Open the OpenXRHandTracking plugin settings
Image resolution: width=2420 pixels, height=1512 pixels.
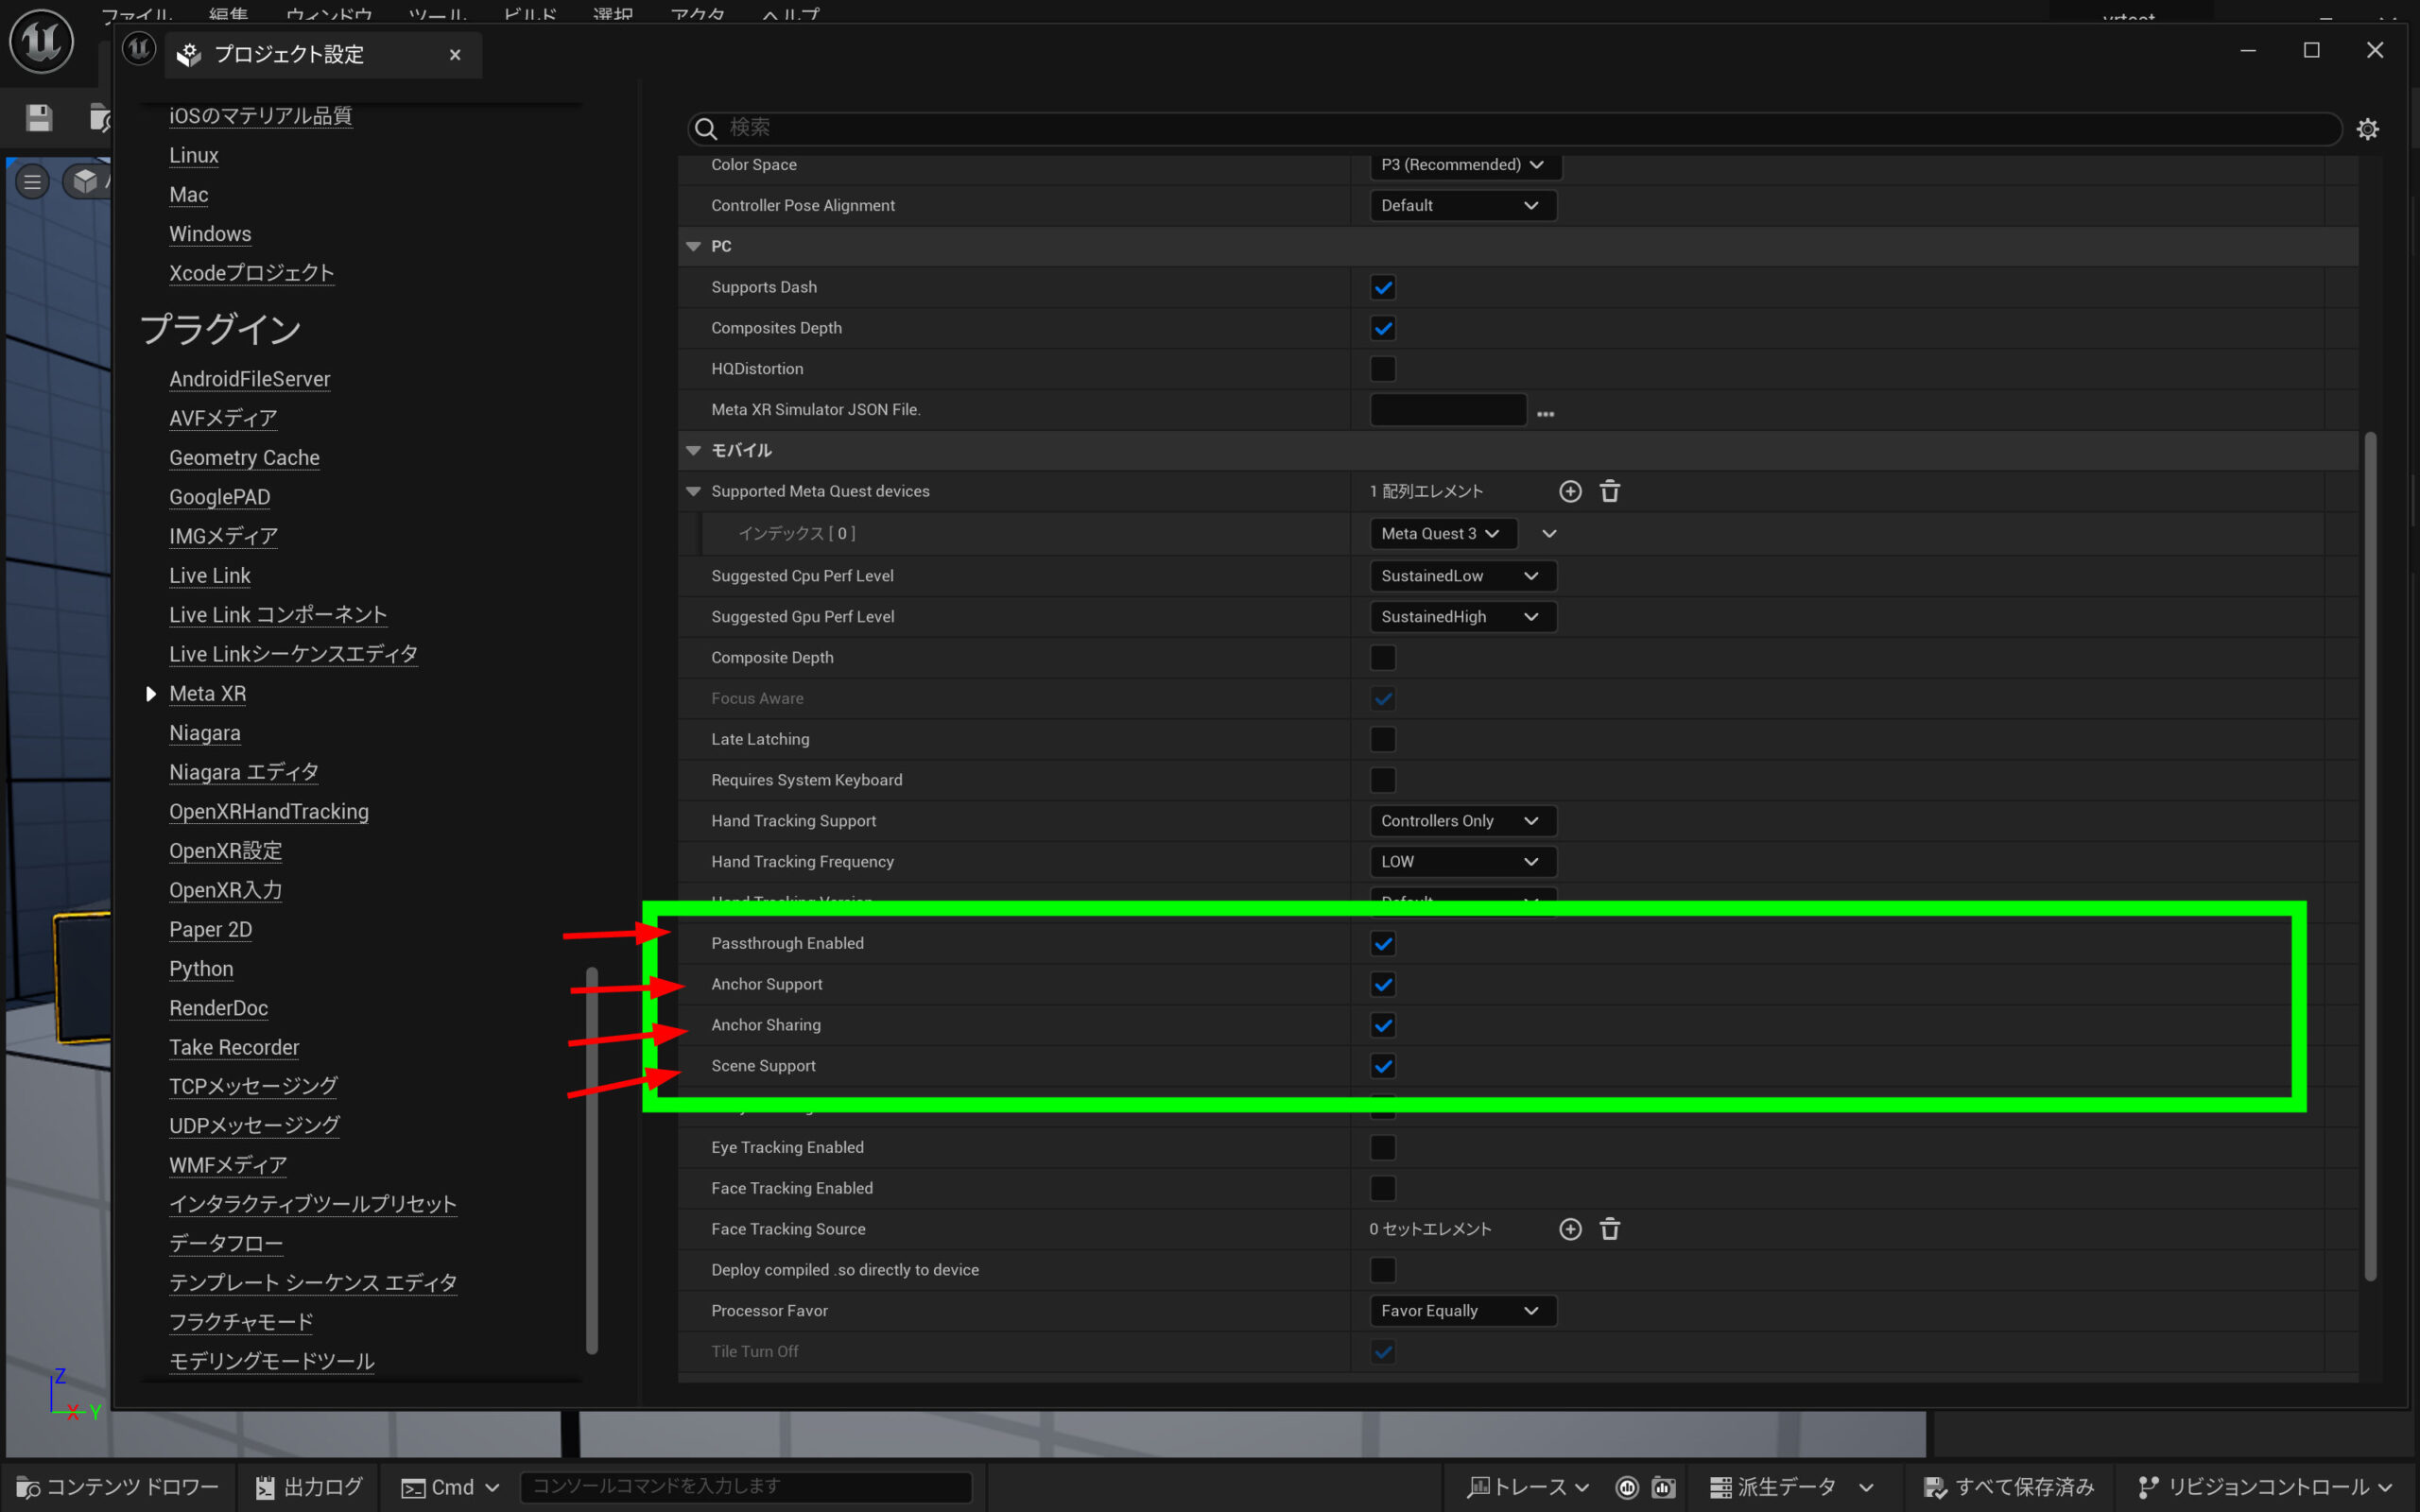[268, 812]
